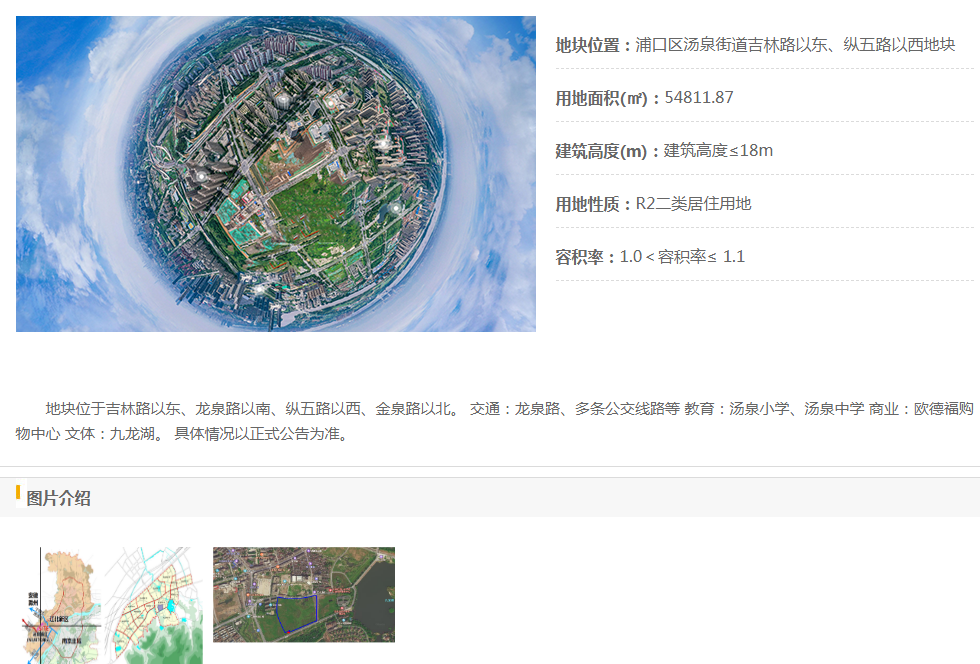This screenshot has width=980, height=664.
Task: Open the satellite image thumbnail
Action: (x=303, y=594)
